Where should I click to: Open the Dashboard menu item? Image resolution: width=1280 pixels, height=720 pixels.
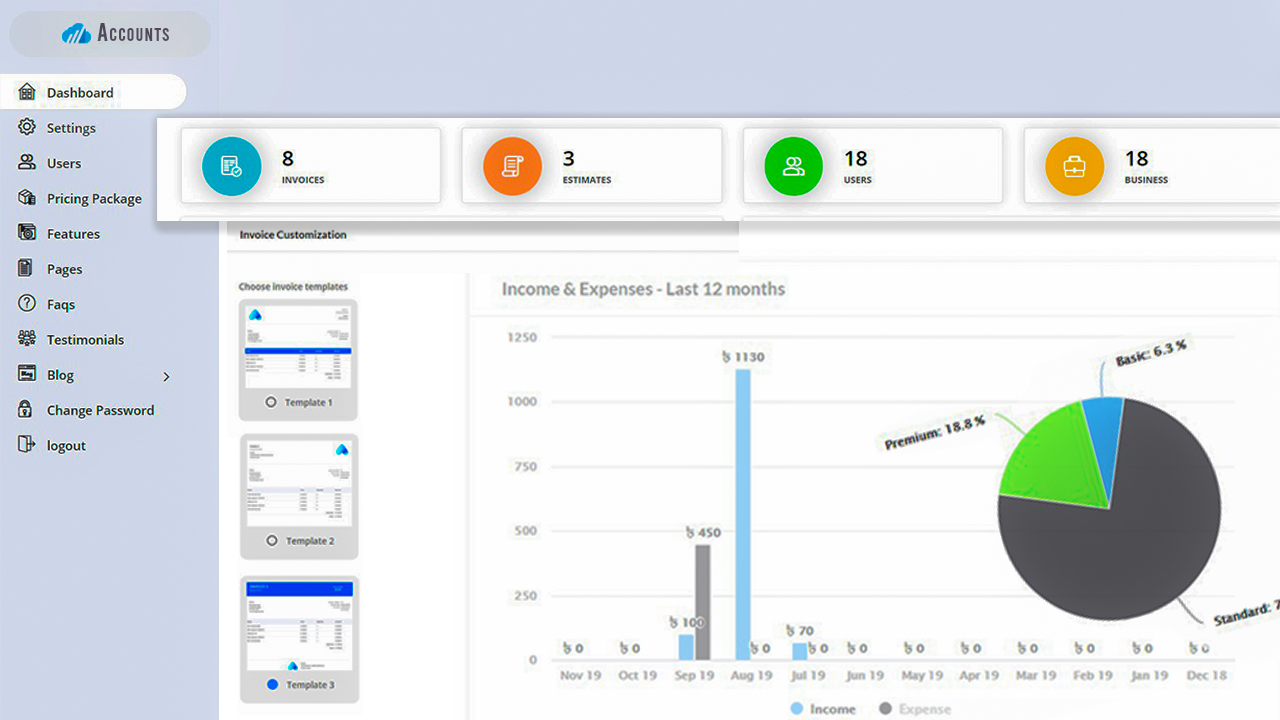(80, 93)
